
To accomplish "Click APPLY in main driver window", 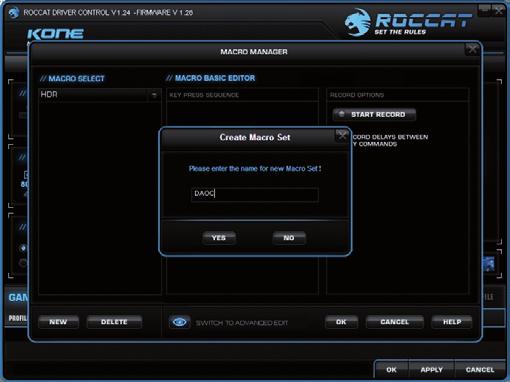I will [x=431, y=370].
